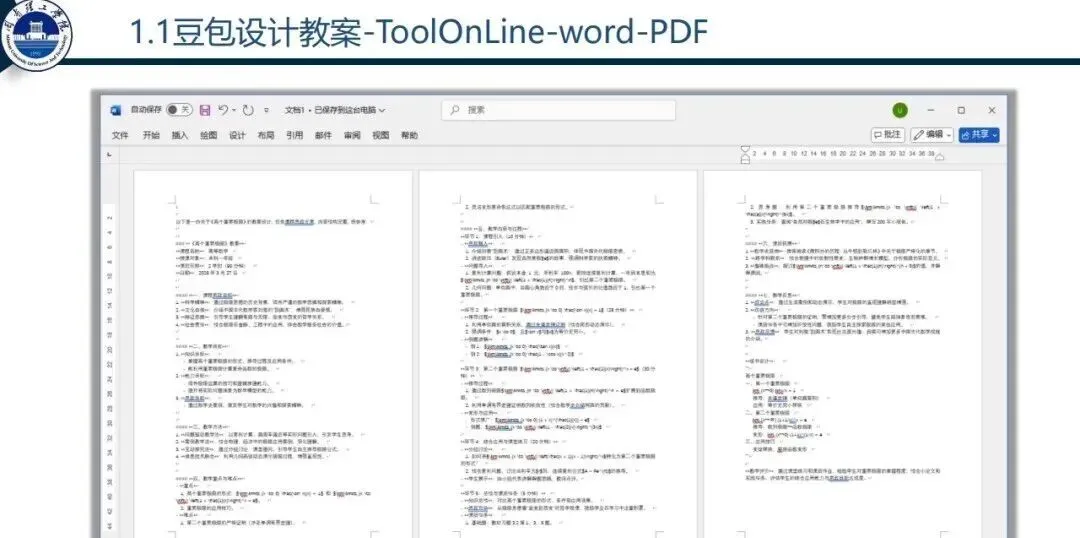The width and height of the screenshot is (1080, 538).
Task: Open the 视图 ribbon tab
Action: (381, 135)
